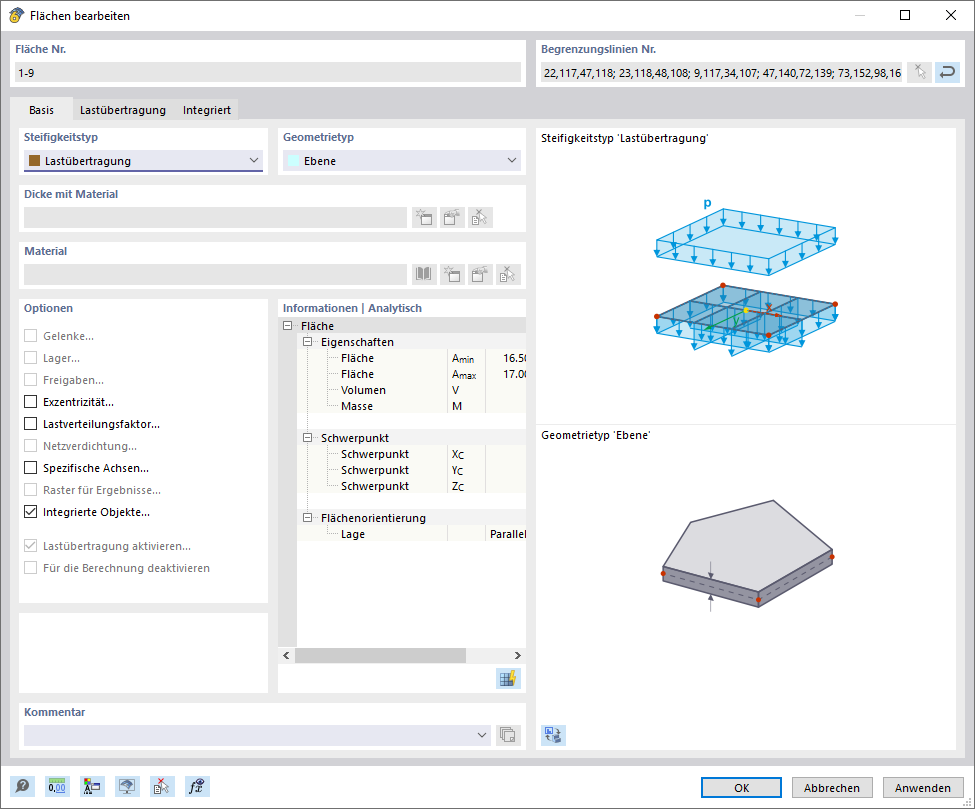Click the OK button

(x=741, y=788)
